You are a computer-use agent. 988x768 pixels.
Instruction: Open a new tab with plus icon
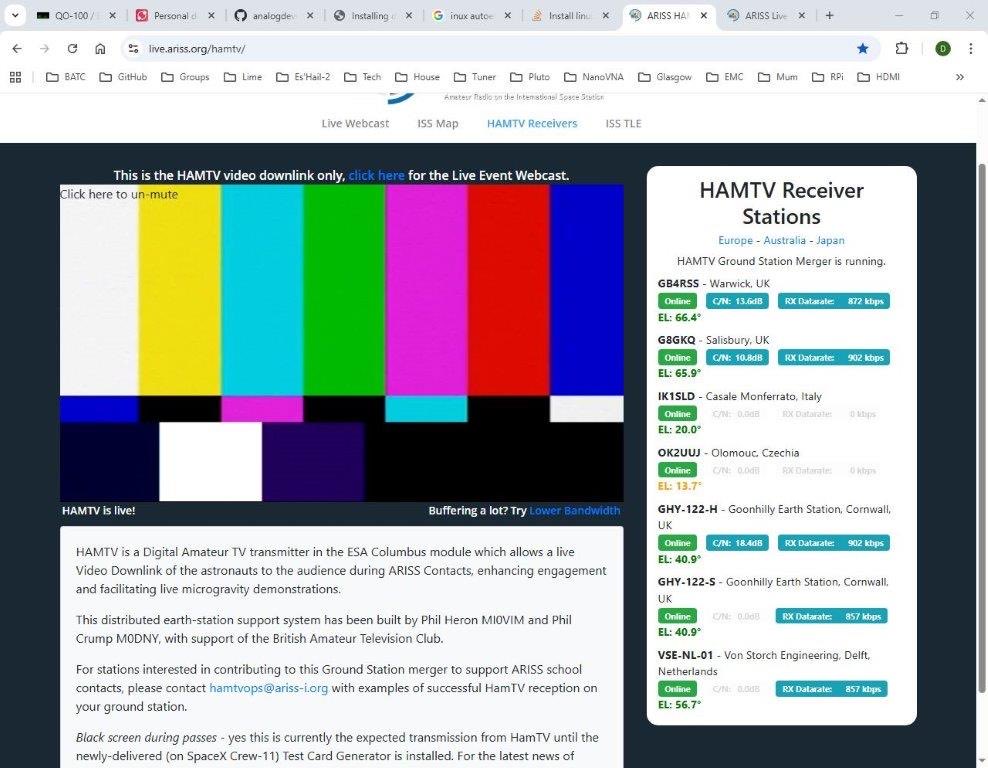[x=829, y=15]
